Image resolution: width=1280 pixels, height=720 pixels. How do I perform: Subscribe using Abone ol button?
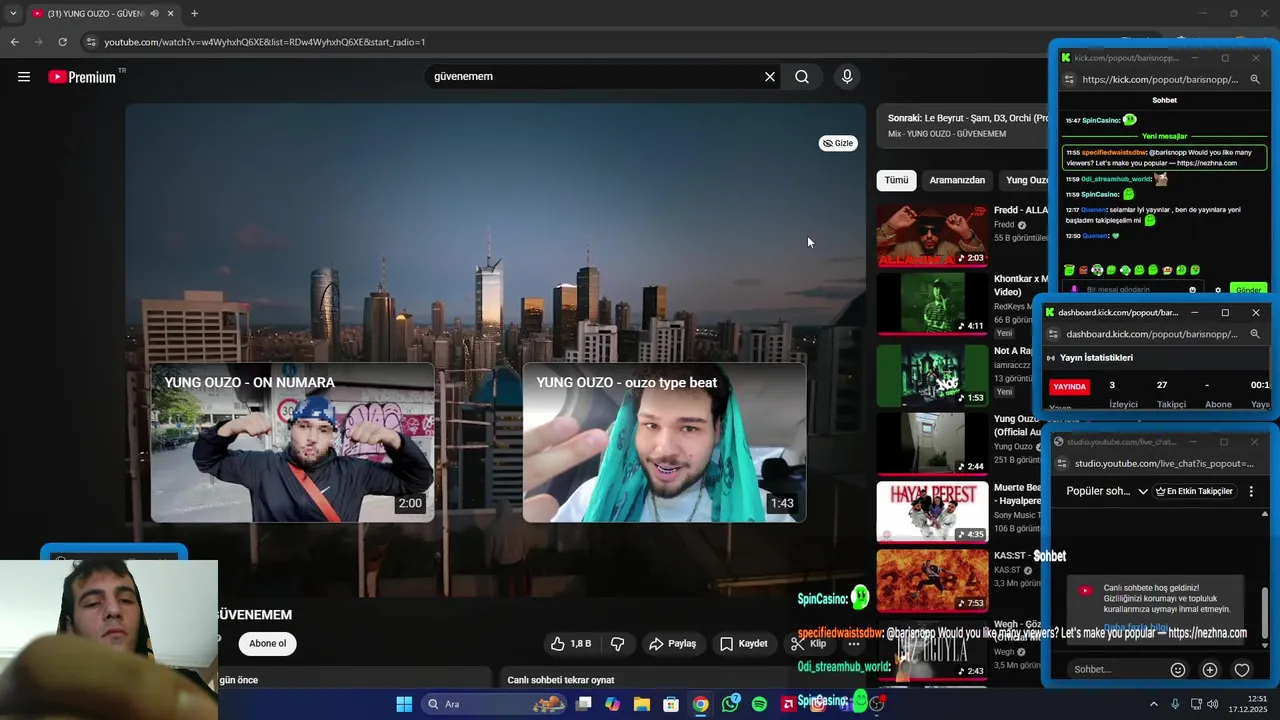point(267,644)
